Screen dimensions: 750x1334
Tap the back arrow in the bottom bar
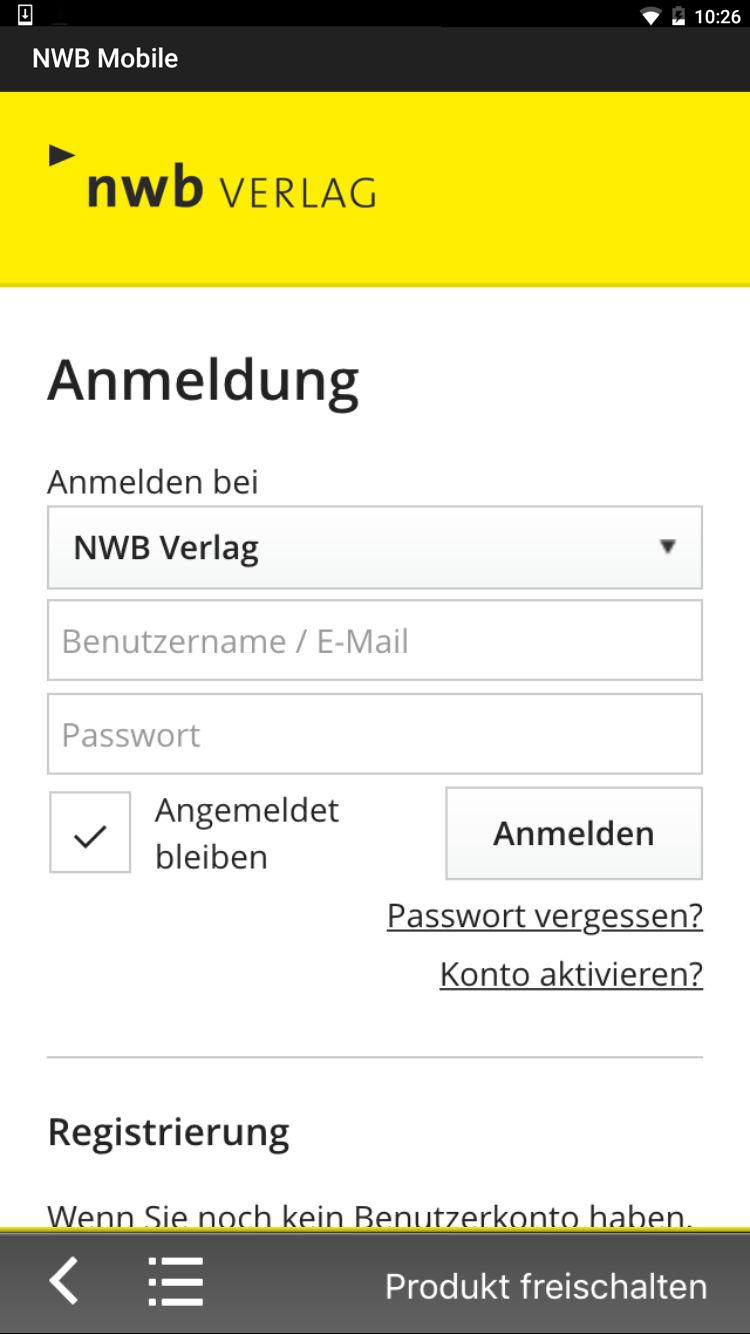coord(64,1281)
